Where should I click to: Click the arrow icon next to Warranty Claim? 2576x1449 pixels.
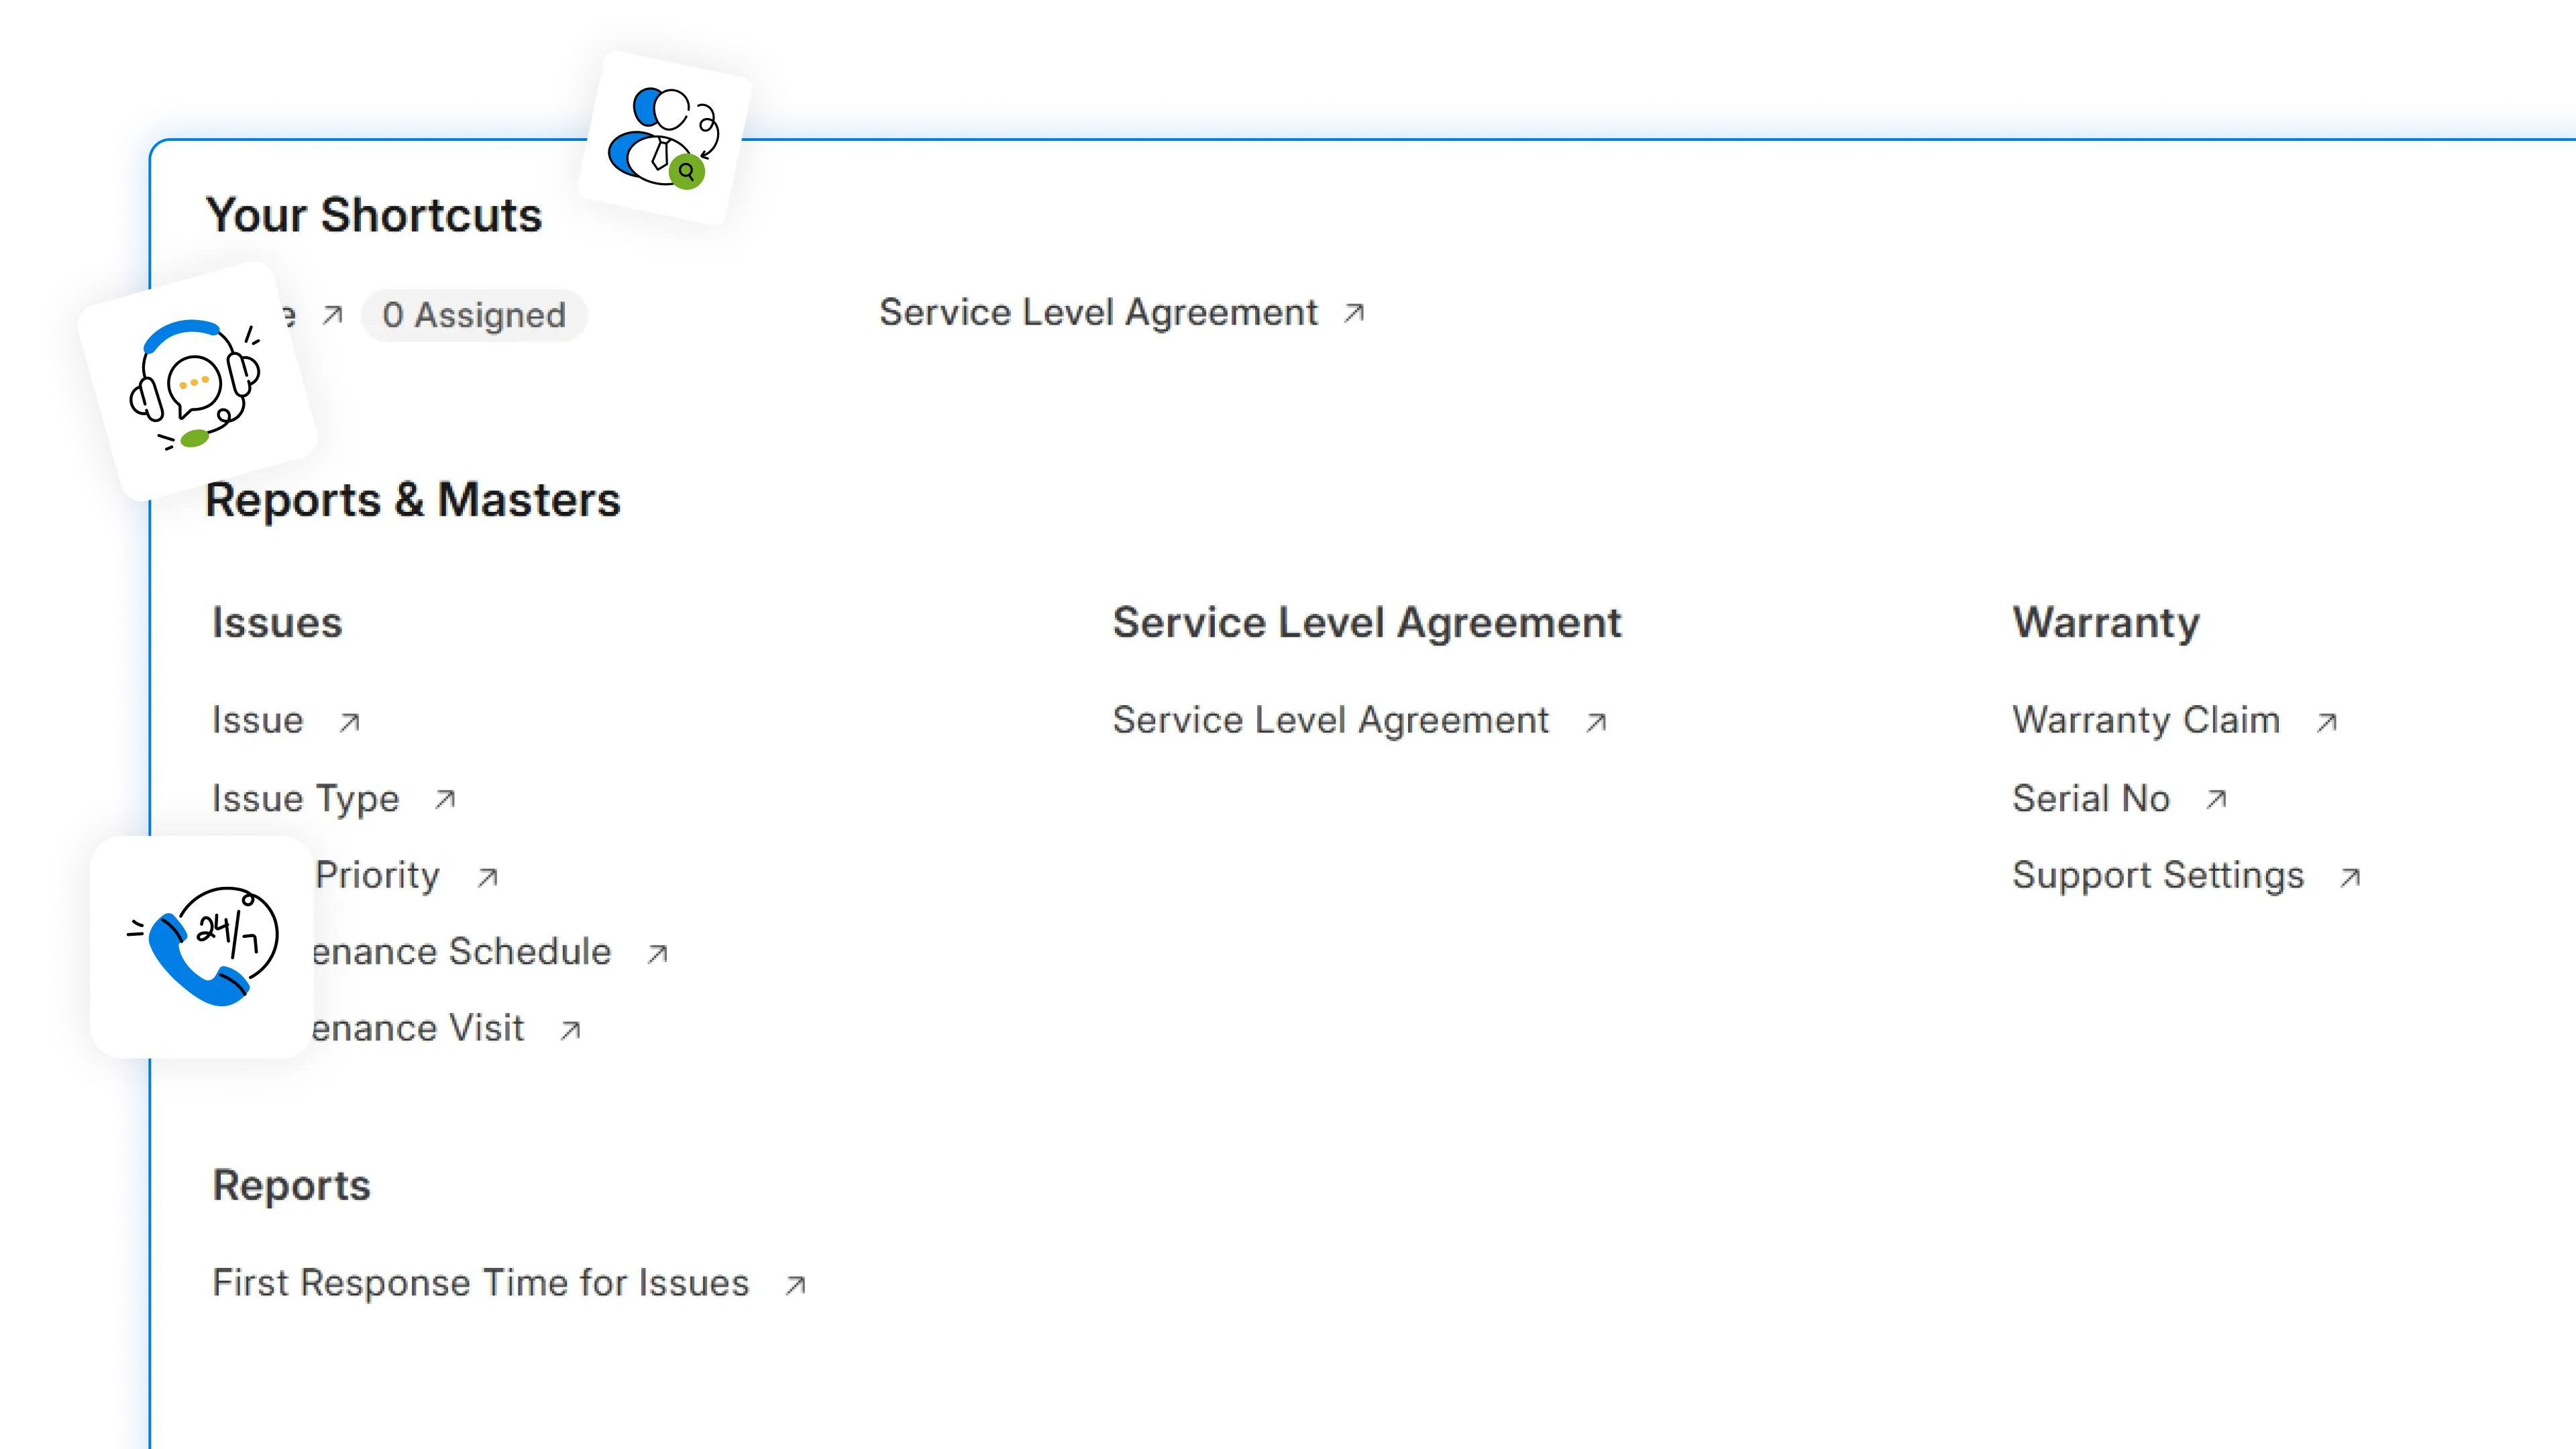pyautogui.click(x=2327, y=721)
